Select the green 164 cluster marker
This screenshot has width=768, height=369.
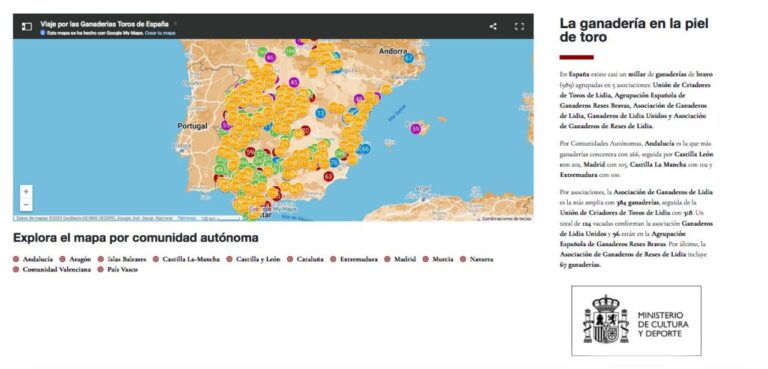click(x=290, y=51)
